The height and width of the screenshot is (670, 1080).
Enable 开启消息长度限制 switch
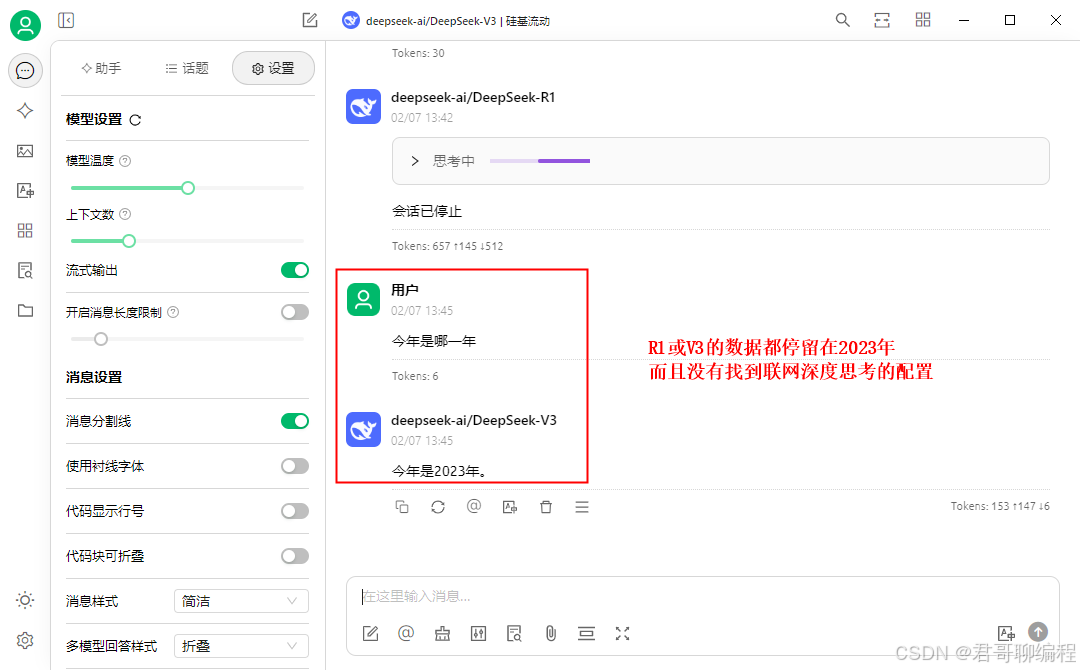pyautogui.click(x=295, y=313)
